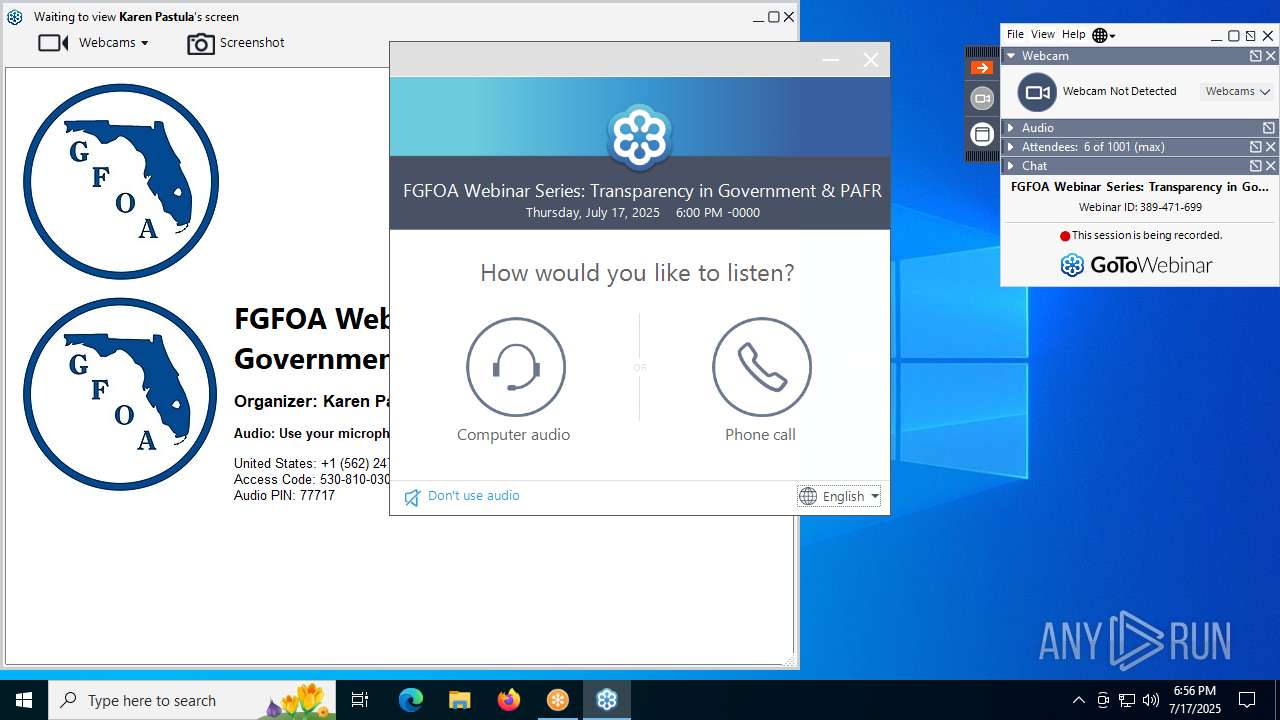Open File menu in control panel
The width and height of the screenshot is (1280, 720).
coord(1015,35)
